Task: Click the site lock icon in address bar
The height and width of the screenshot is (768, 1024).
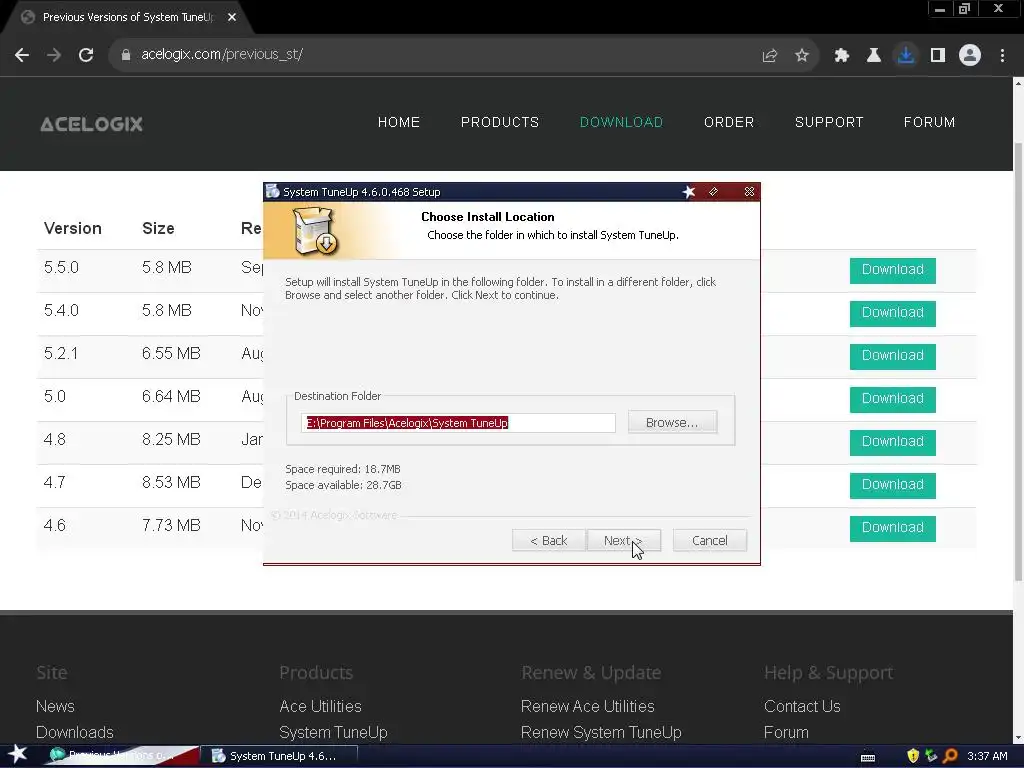Action: click(x=126, y=55)
